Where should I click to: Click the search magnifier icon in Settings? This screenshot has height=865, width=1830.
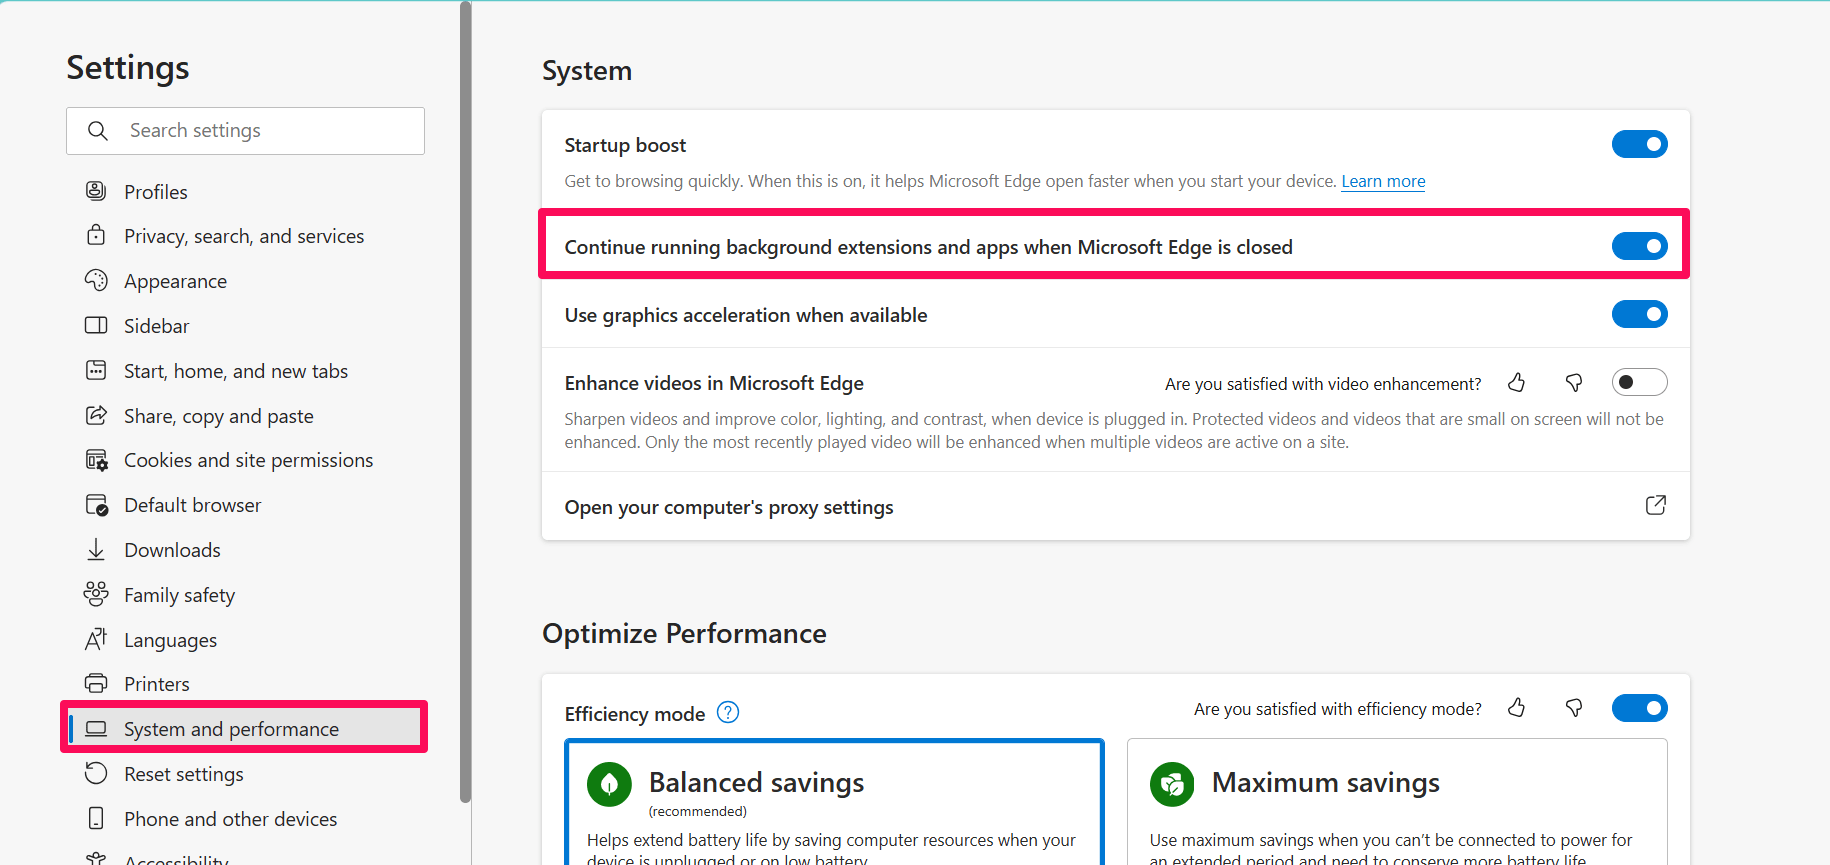[97, 131]
